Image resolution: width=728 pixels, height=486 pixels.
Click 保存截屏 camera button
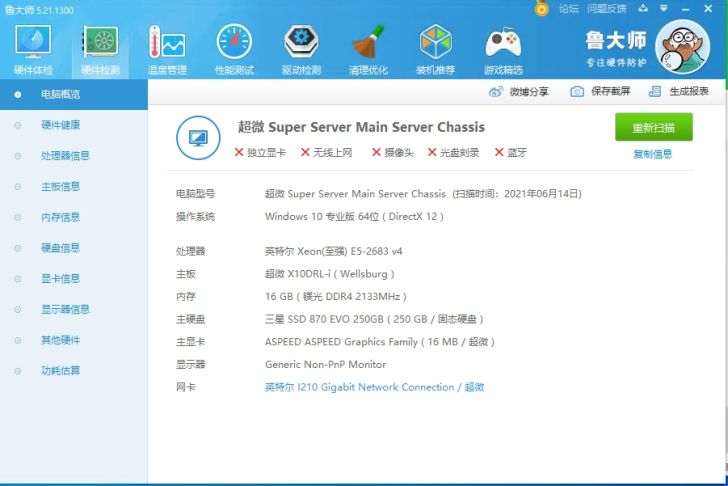601,91
